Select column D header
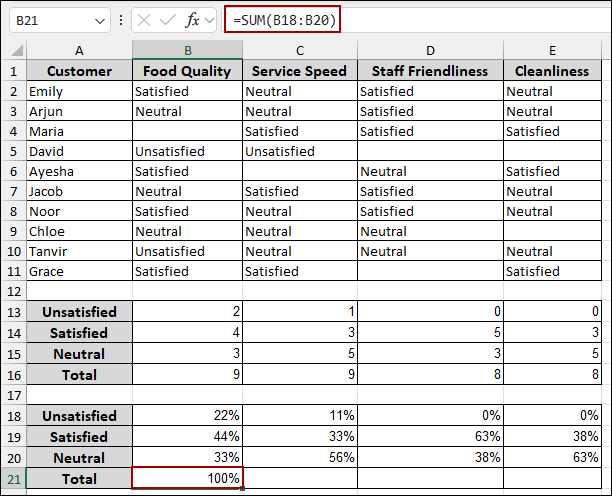 pyautogui.click(x=430, y=50)
